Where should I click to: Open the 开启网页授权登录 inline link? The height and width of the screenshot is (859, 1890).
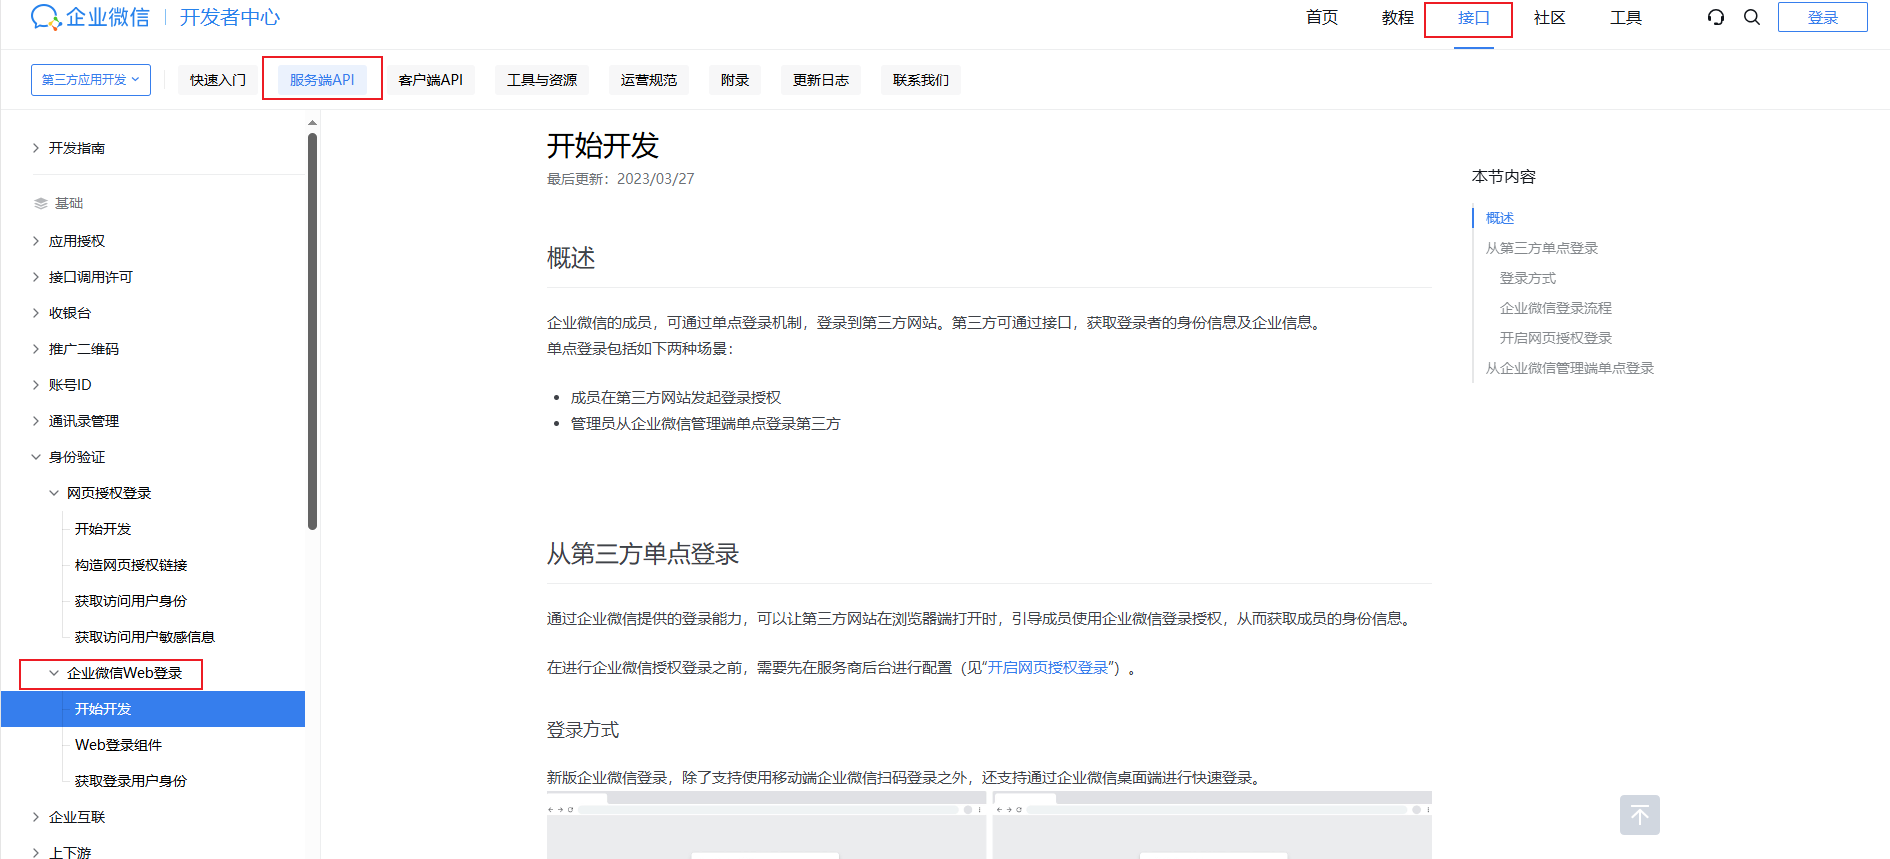[1048, 668]
